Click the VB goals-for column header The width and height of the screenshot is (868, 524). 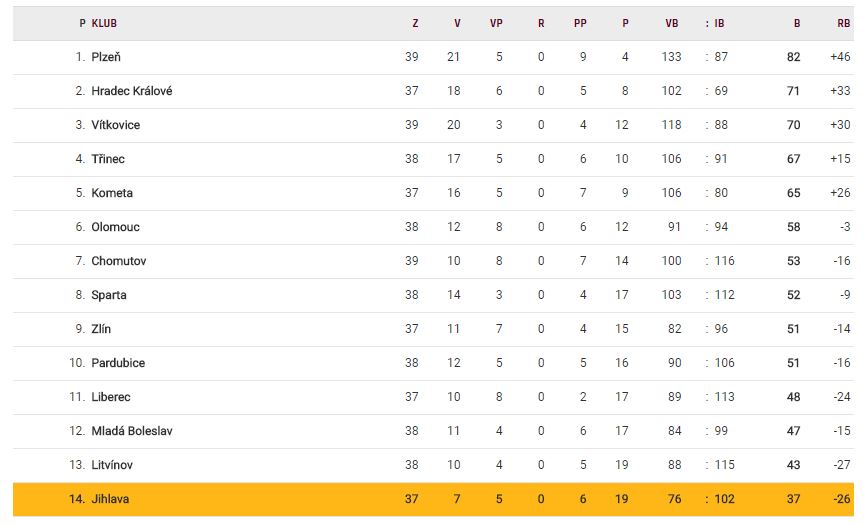pos(671,23)
